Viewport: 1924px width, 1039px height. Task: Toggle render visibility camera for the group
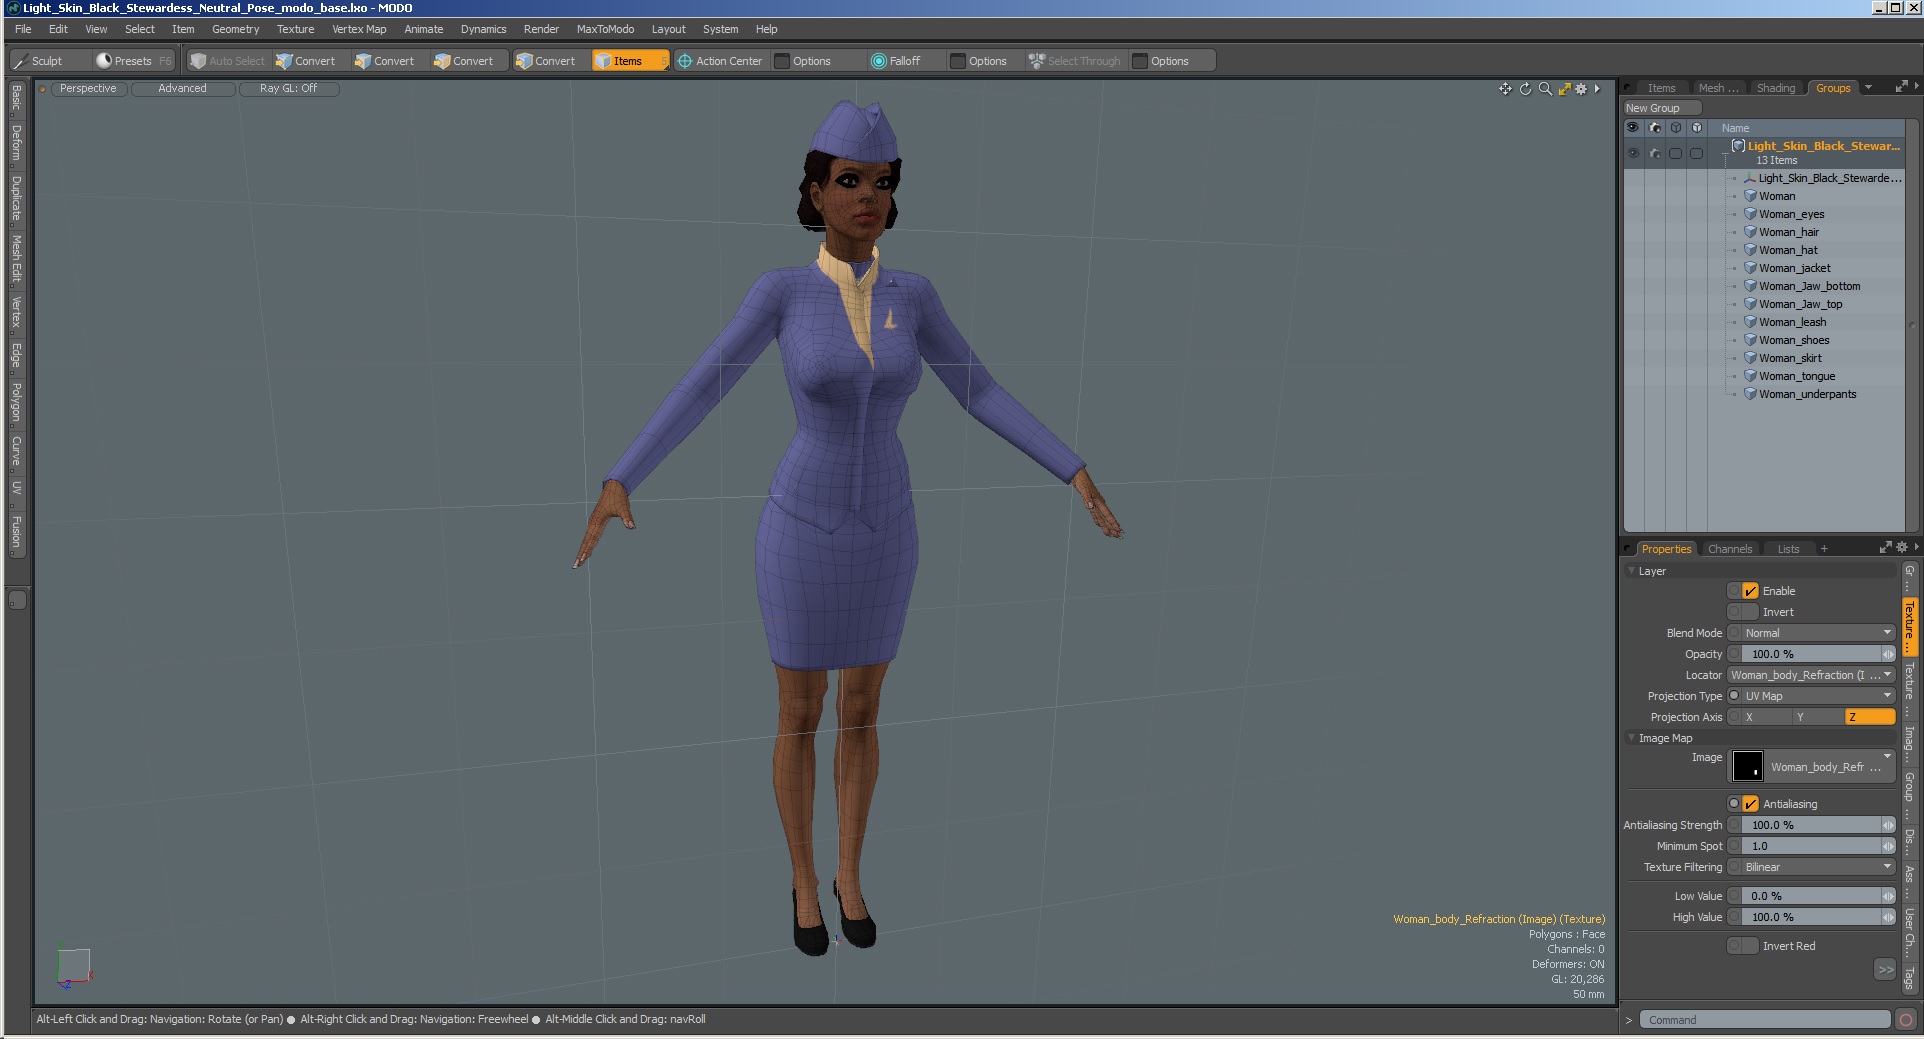tap(1654, 153)
